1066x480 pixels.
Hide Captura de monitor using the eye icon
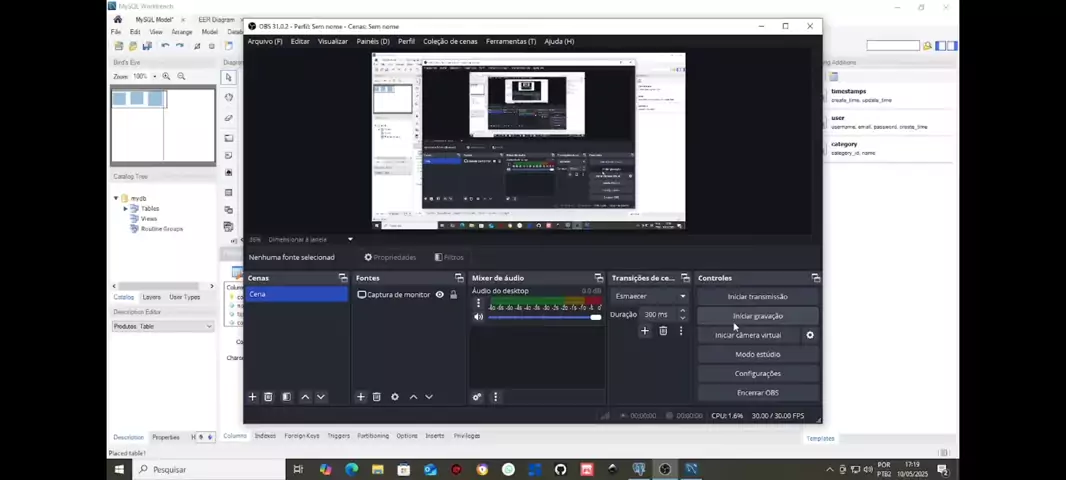point(439,295)
